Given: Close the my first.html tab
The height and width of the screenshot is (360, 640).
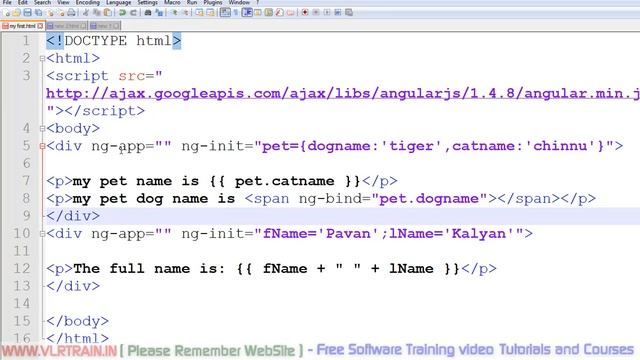Looking at the screenshot, I should click(x=40, y=26).
